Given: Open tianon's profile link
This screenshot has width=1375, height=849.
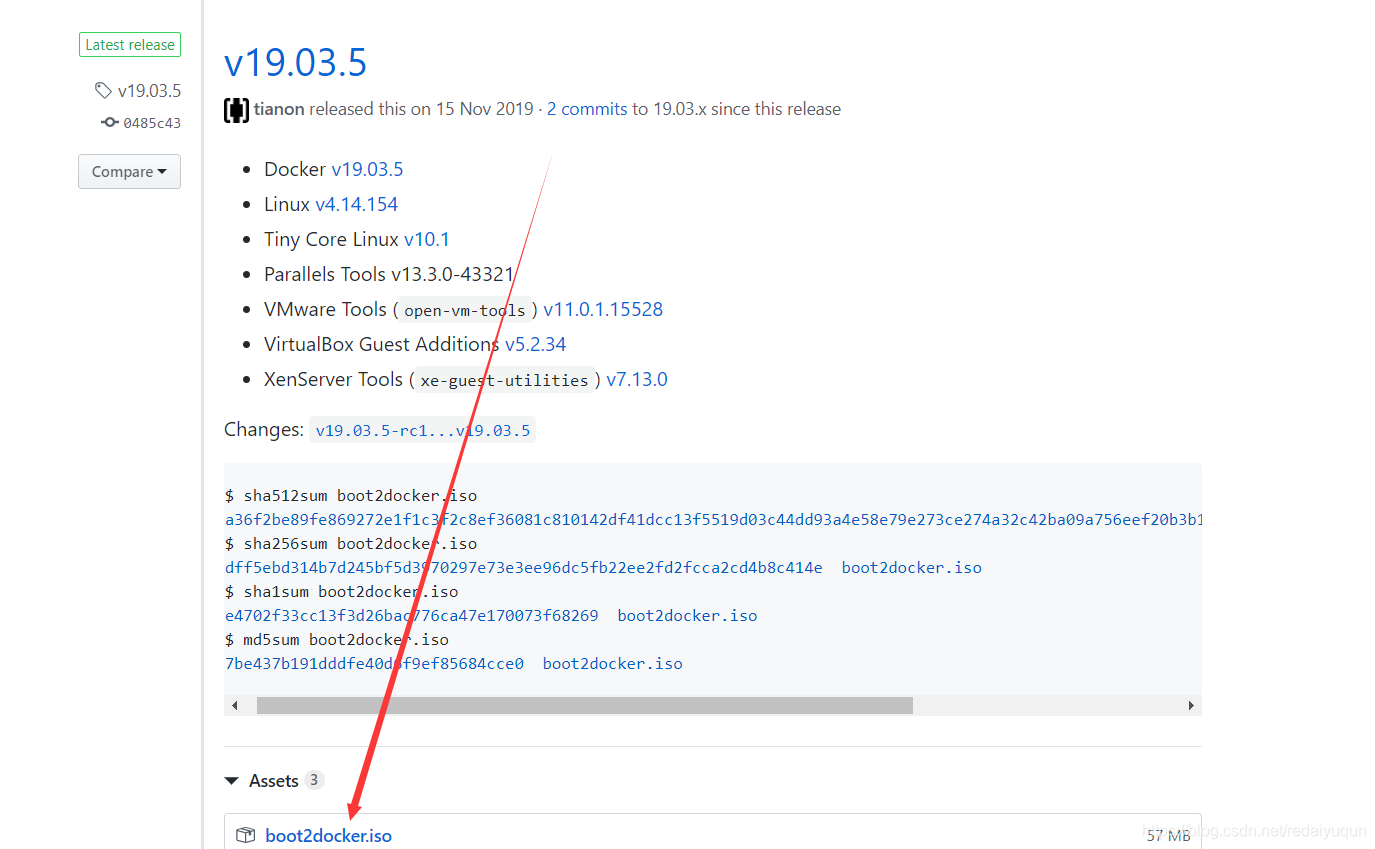Looking at the screenshot, I should click(279, 109).
